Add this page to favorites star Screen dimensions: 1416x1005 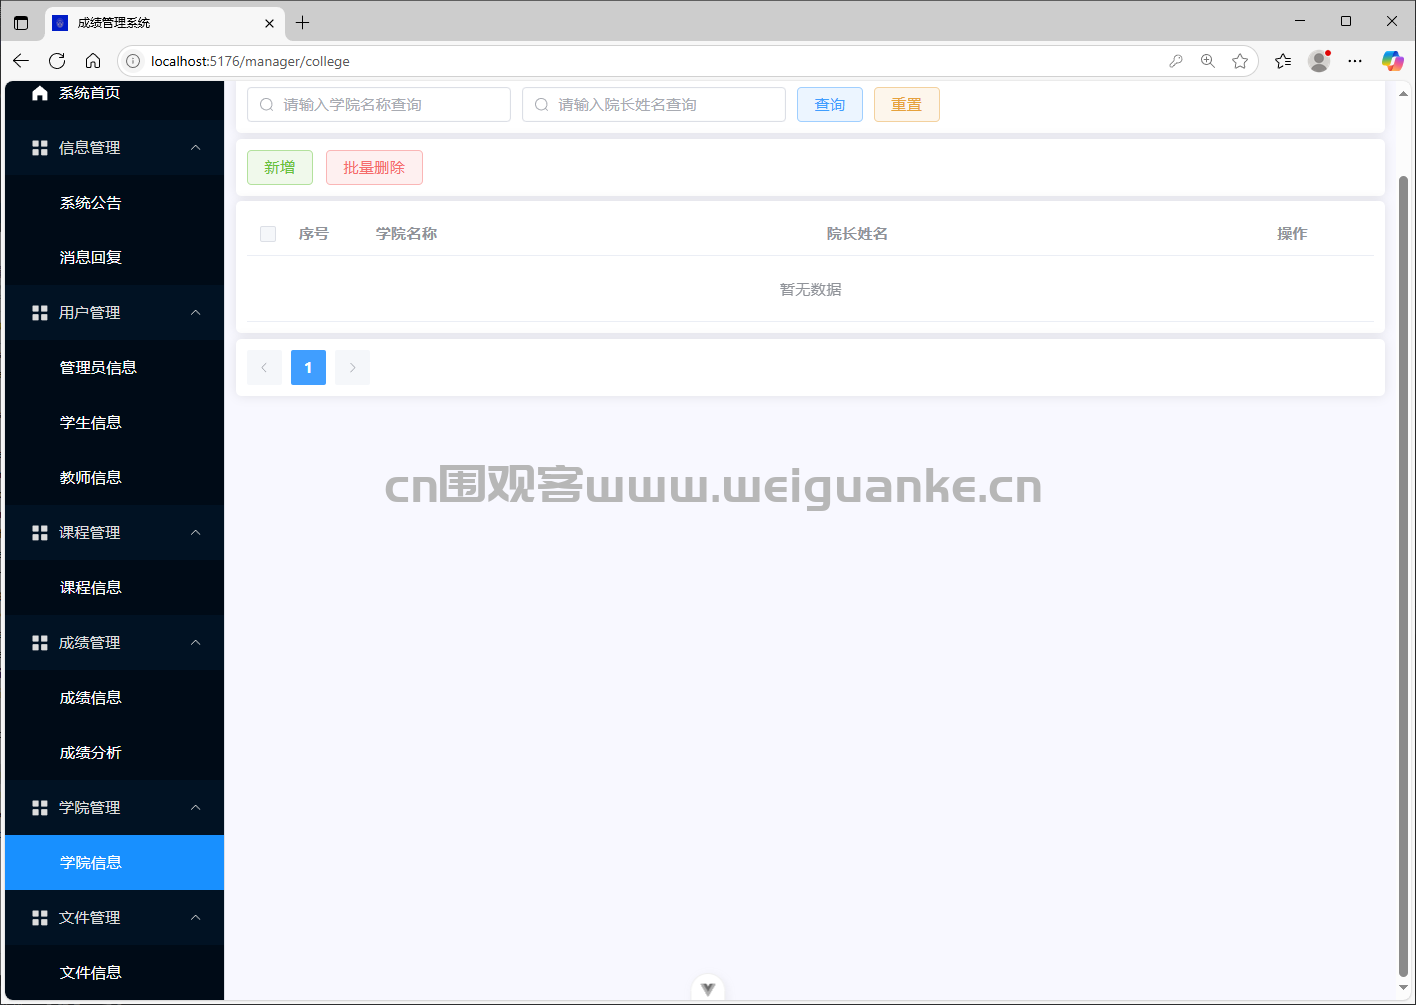pos(1240,61)
